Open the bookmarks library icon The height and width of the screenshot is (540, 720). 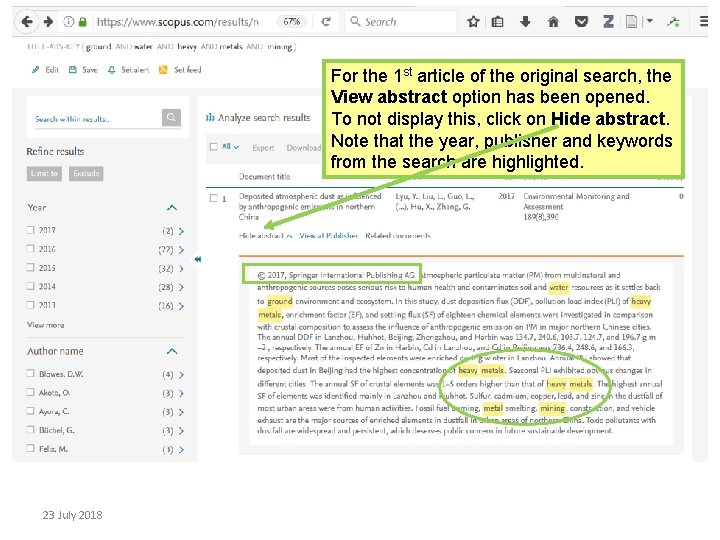click(497, 22)
